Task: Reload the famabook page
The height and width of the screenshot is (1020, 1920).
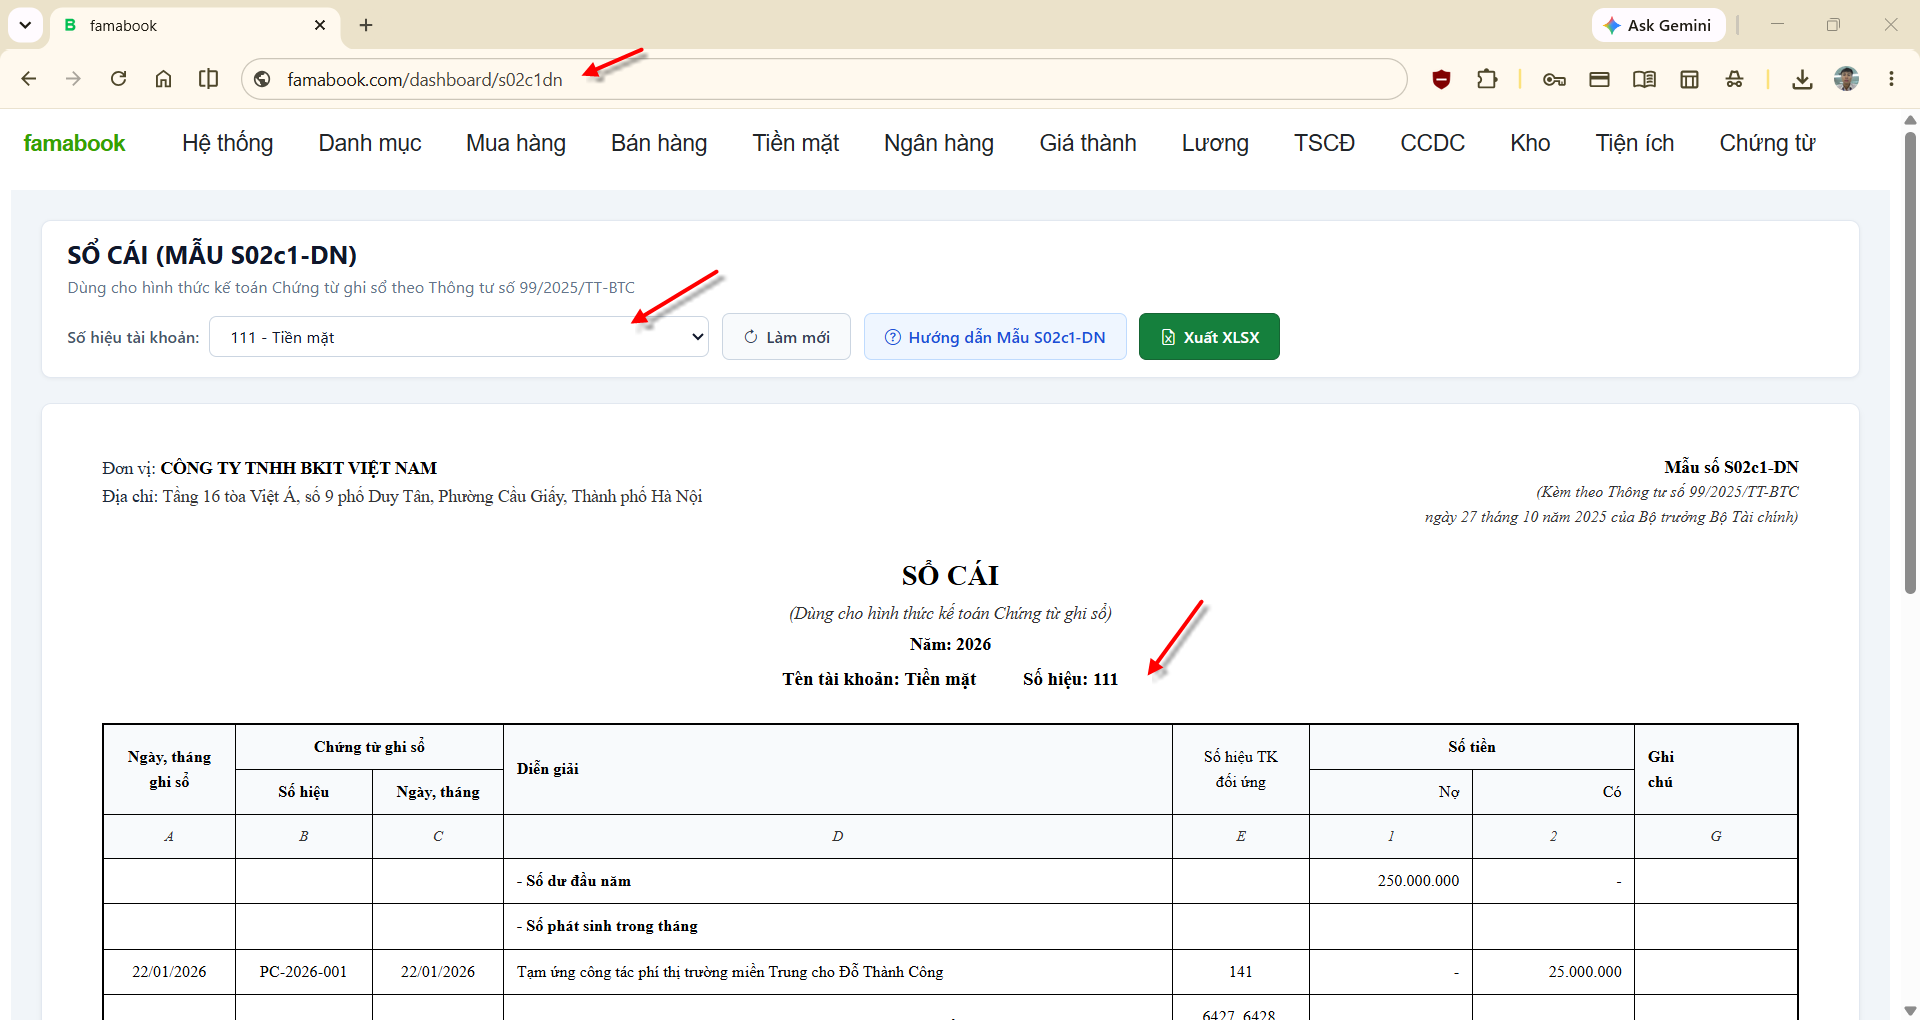Action: click(118, 79)
